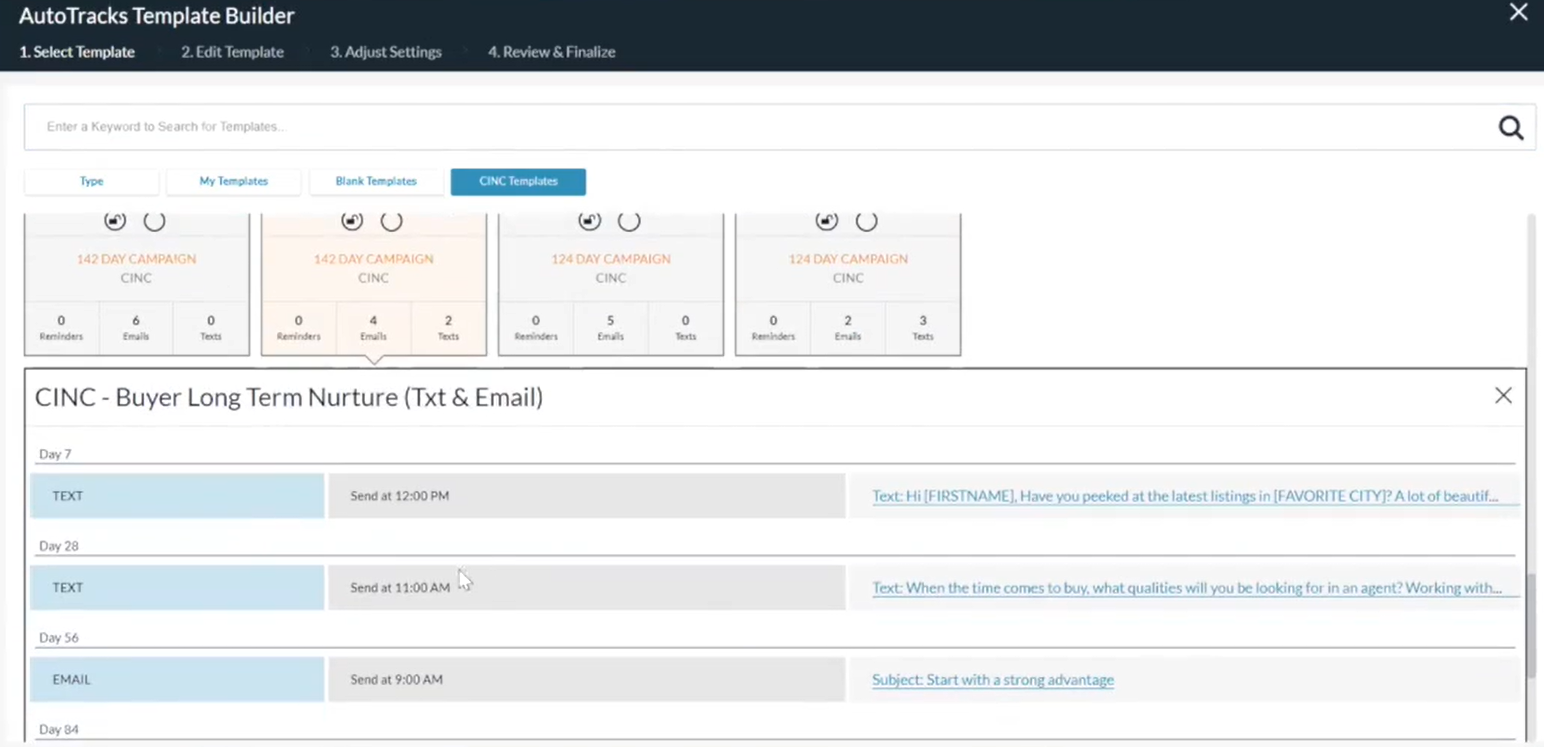The height and width of the screenshot is (747, 1544).
Task: Click the Day 28 label
Action: pos(58,546)
